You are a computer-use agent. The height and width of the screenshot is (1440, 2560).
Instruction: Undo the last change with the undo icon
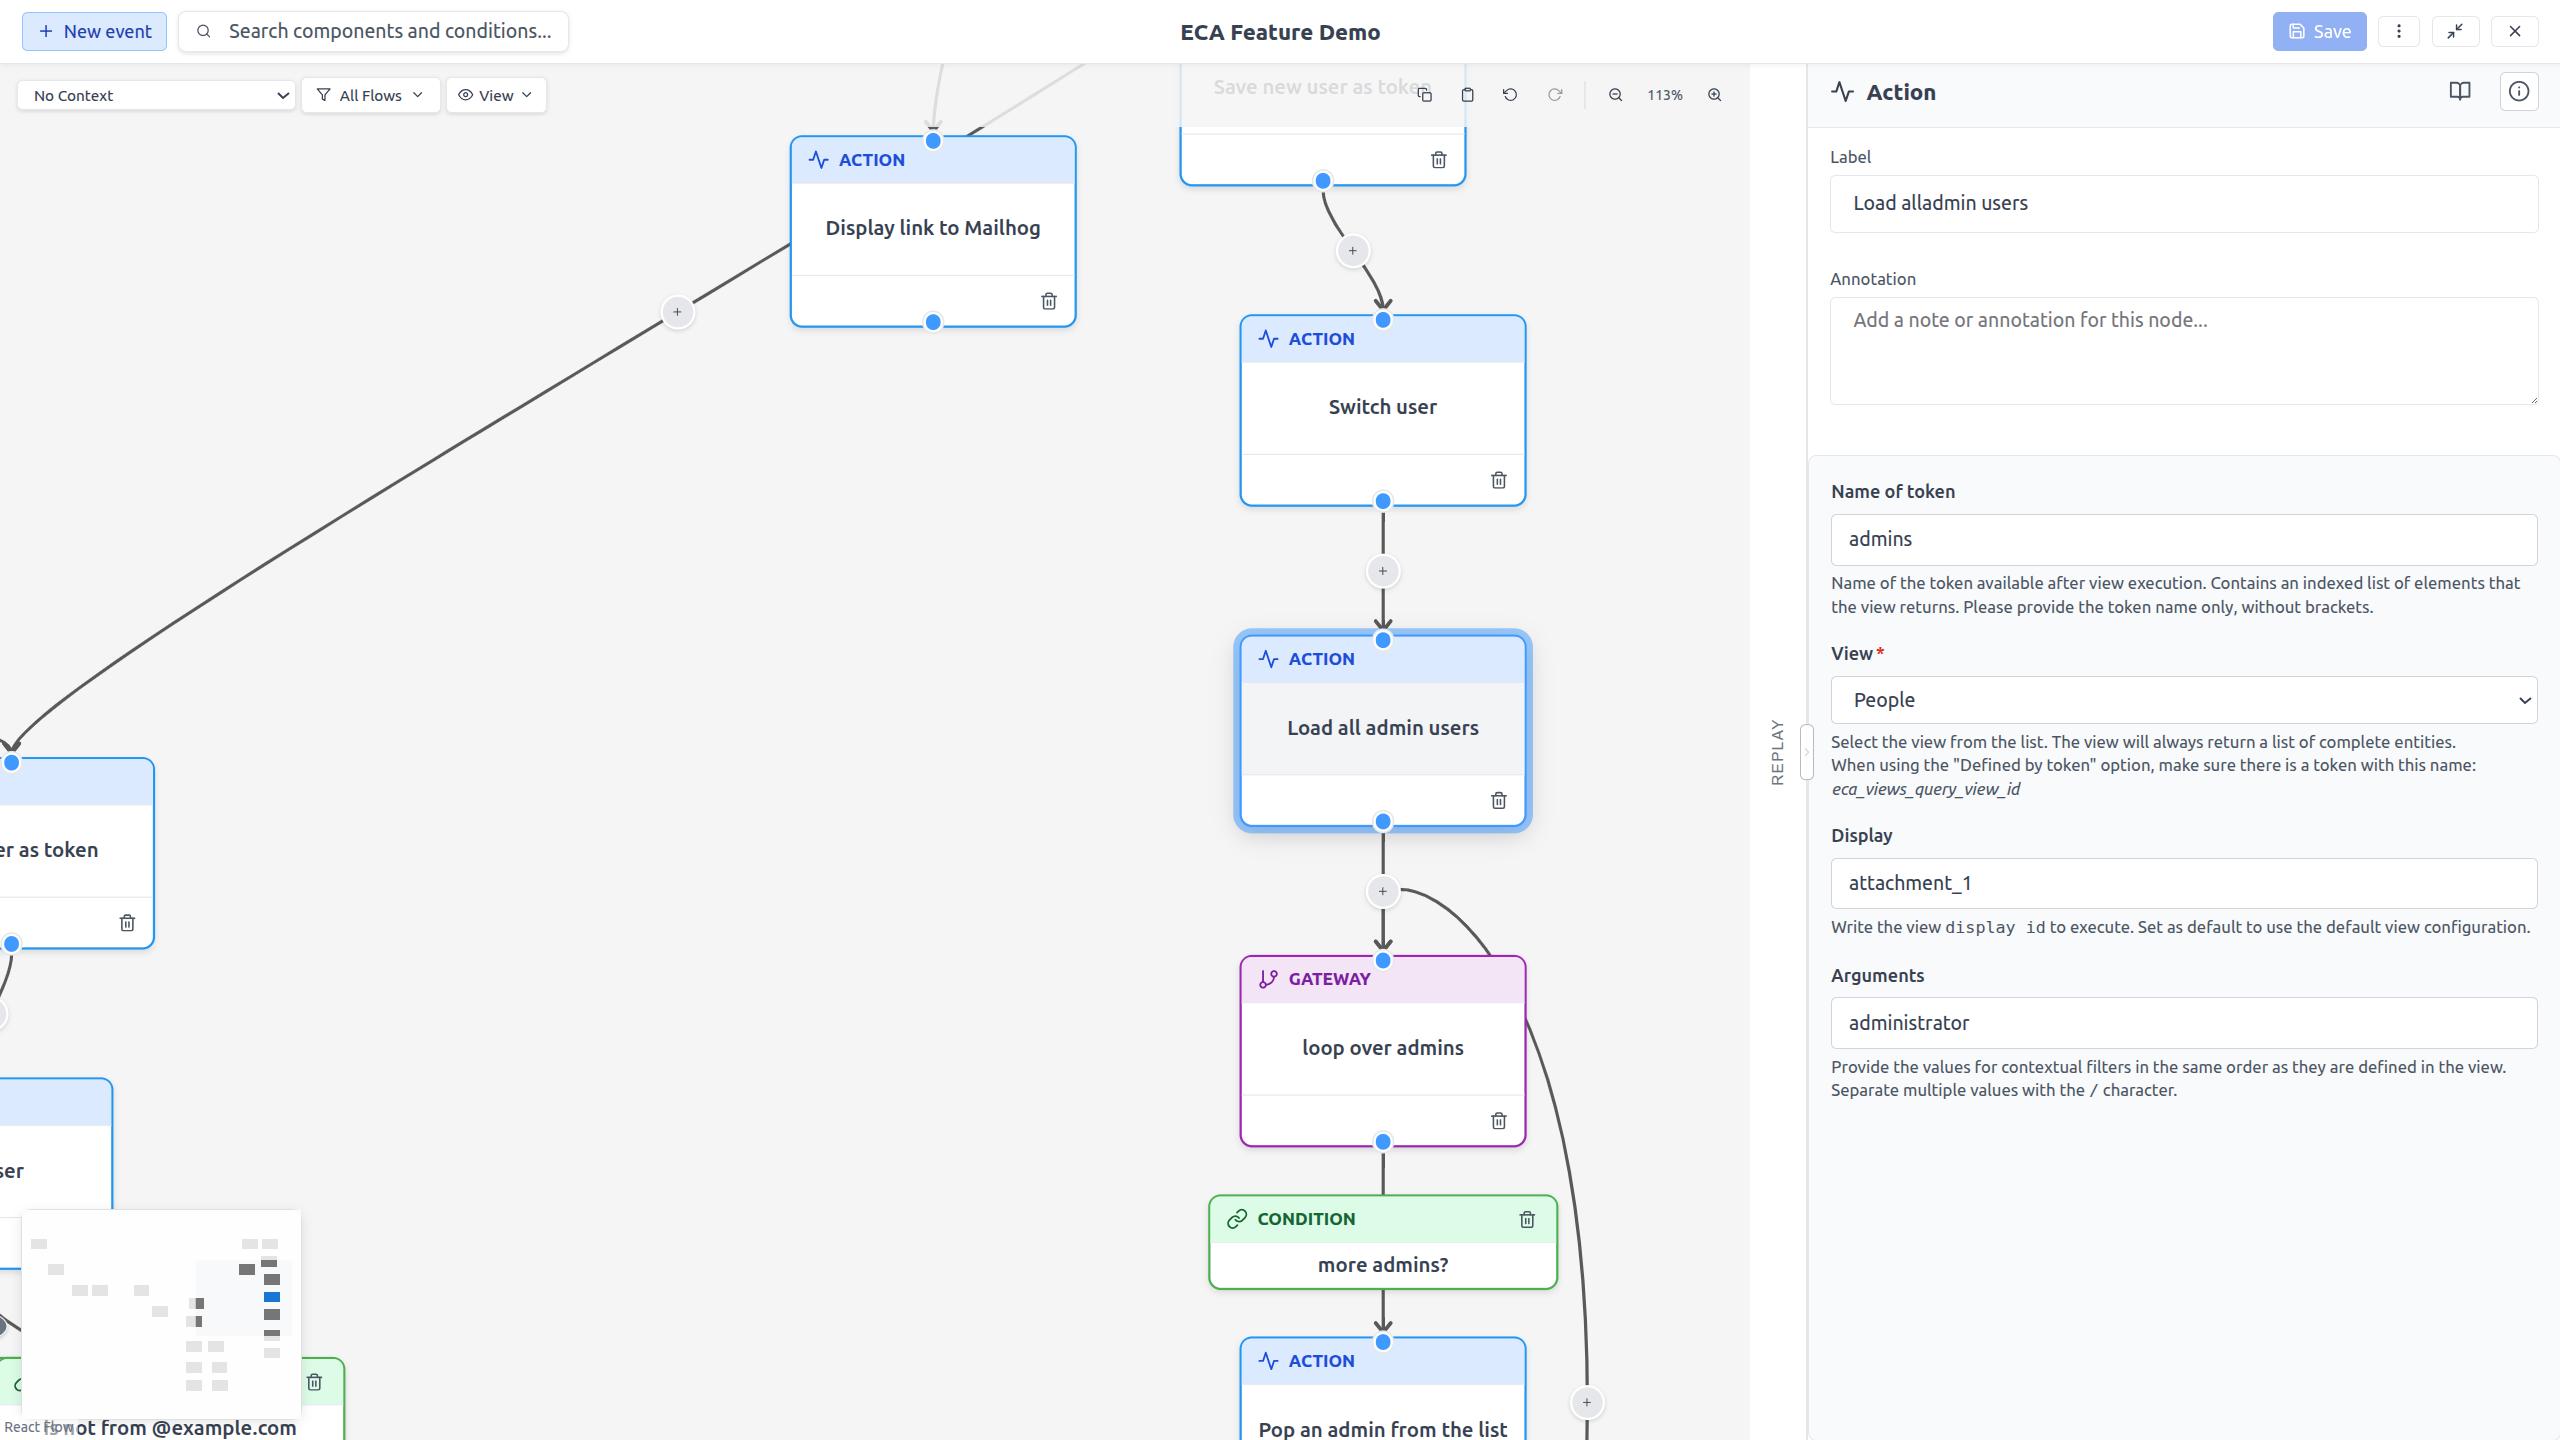click(1509, 94)
